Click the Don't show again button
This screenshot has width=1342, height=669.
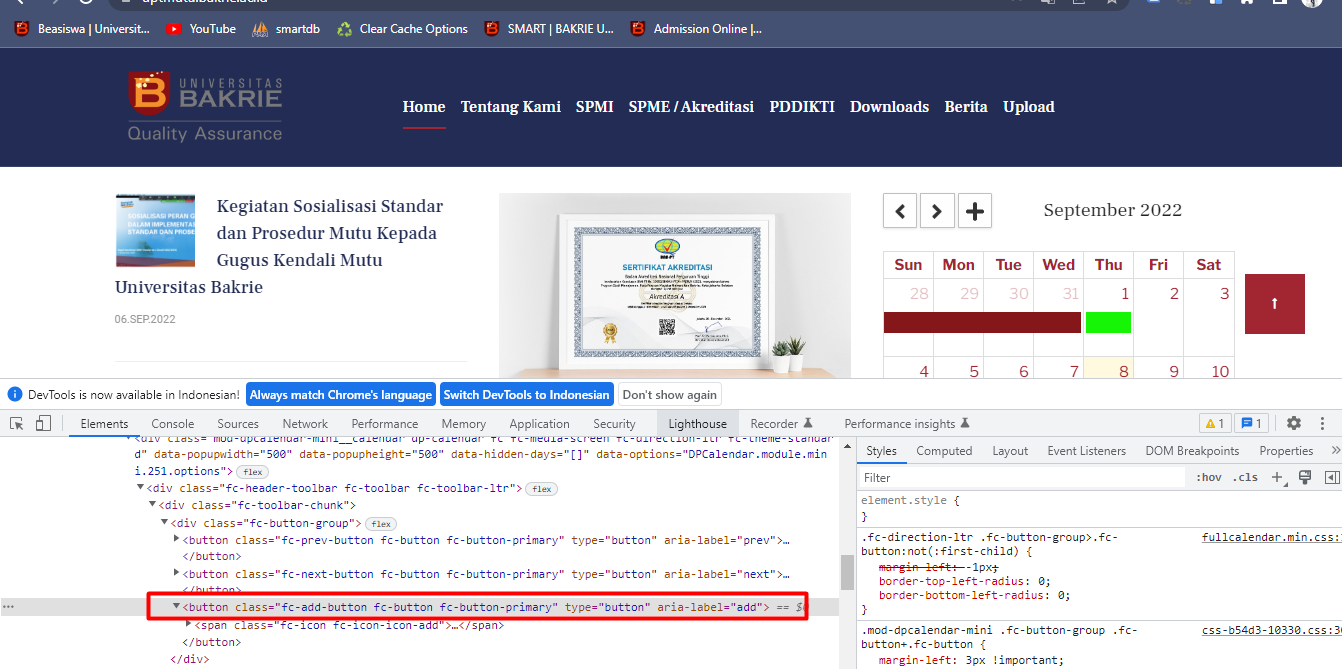pos(669,394)
